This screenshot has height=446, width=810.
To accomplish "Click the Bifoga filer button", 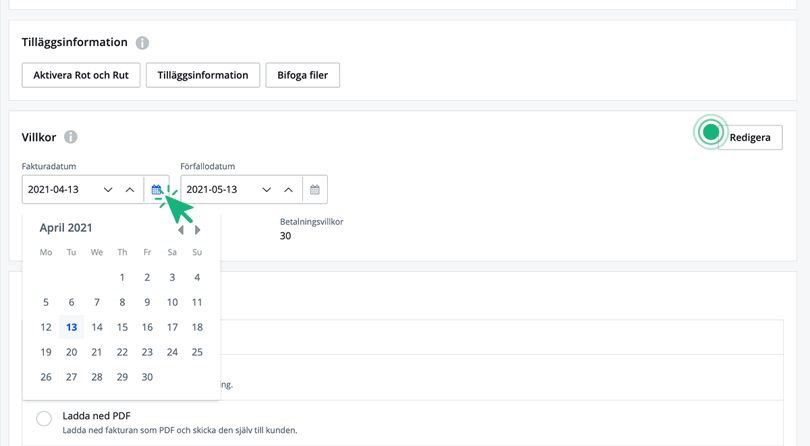I will pyautogui.click(x=302, y=75).
